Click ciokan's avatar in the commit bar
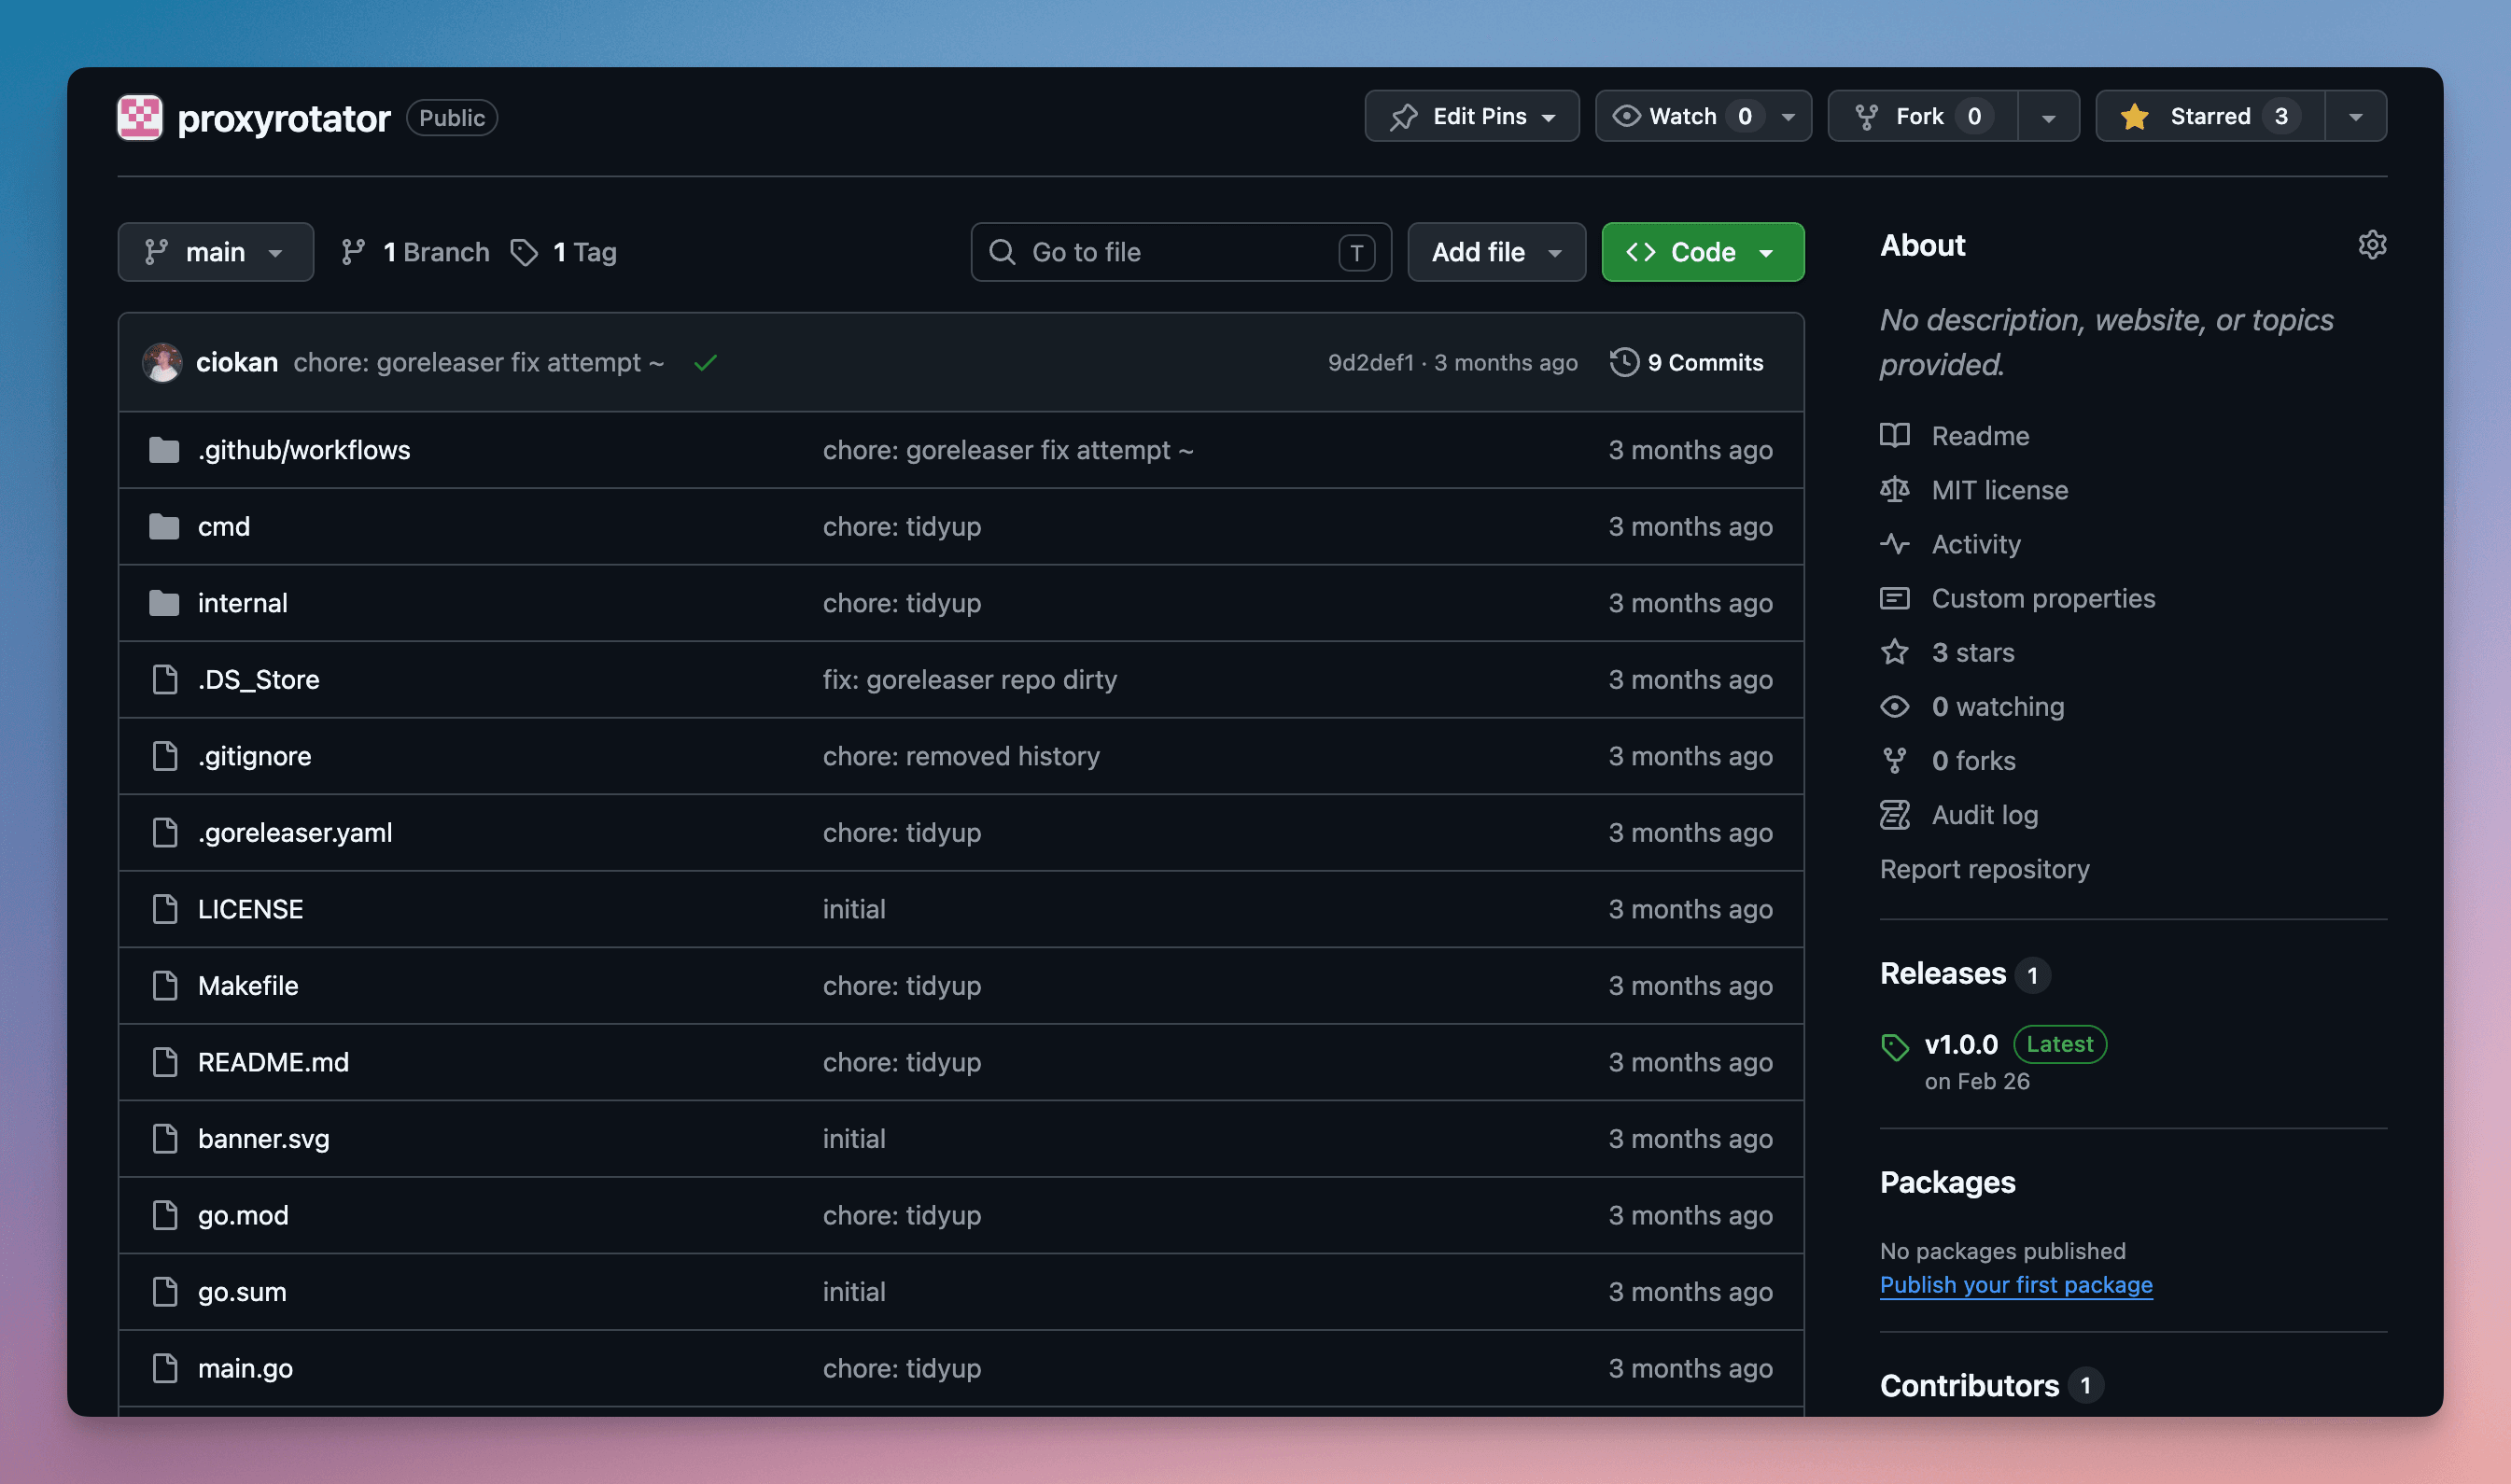2511x1484 pixels. [162, 362]
